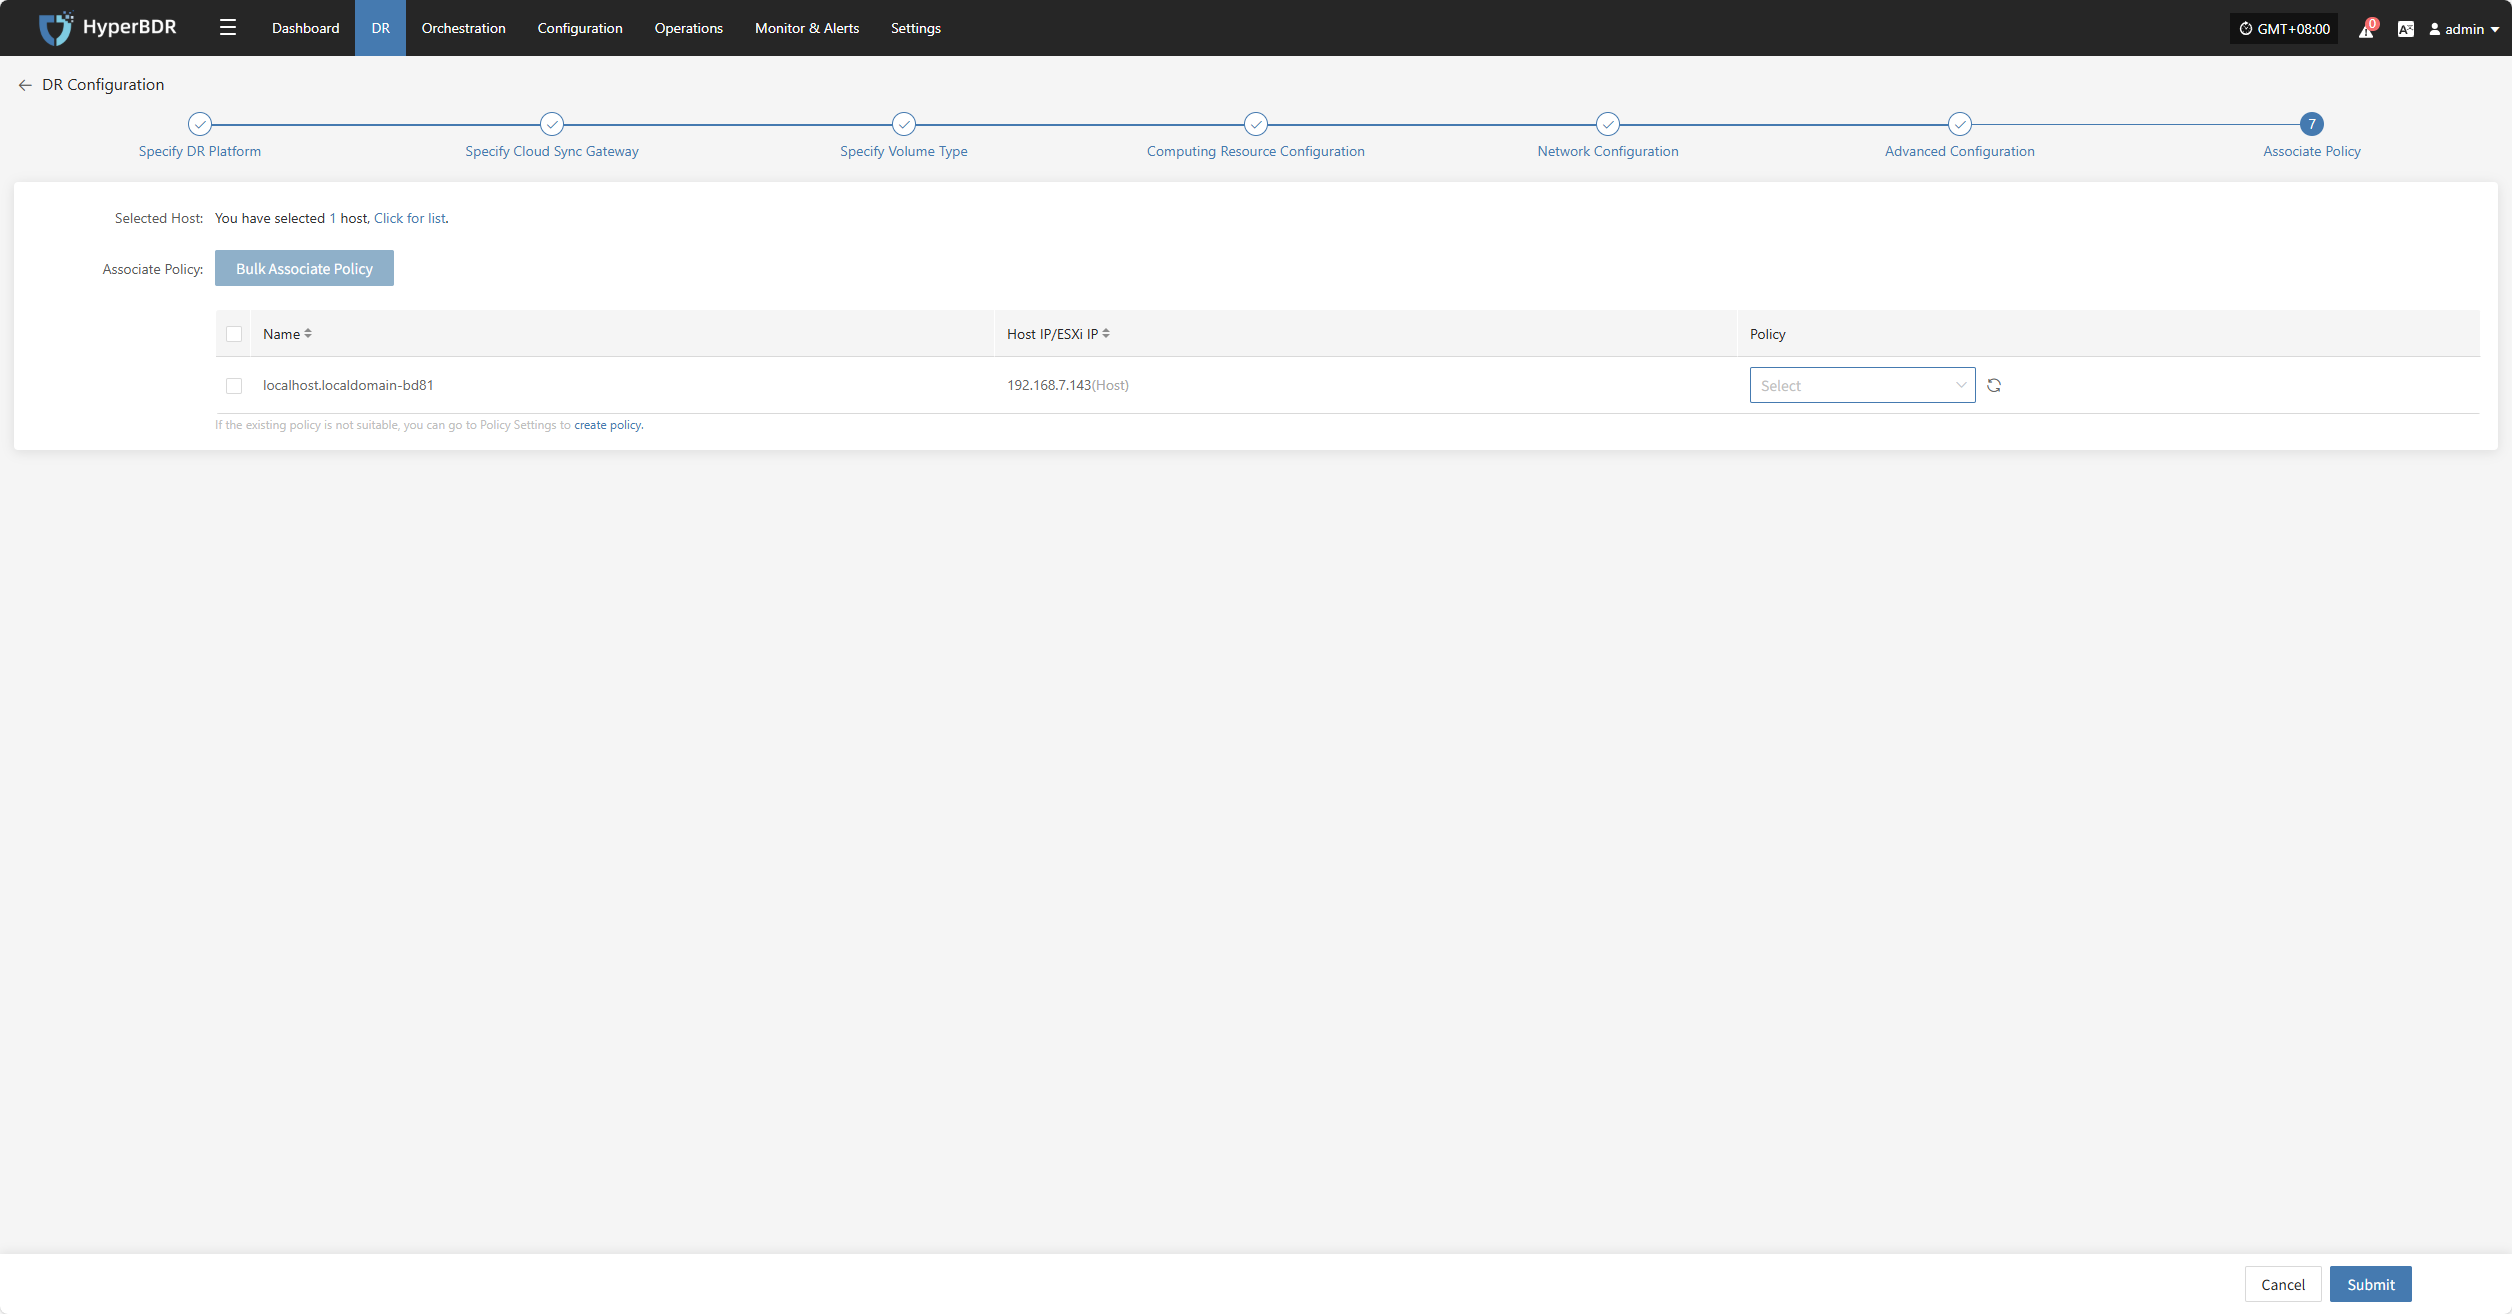Click the HyperBDR shield logo
This screenshot has height=1314, width=2512.
click(x=55, y=28)
